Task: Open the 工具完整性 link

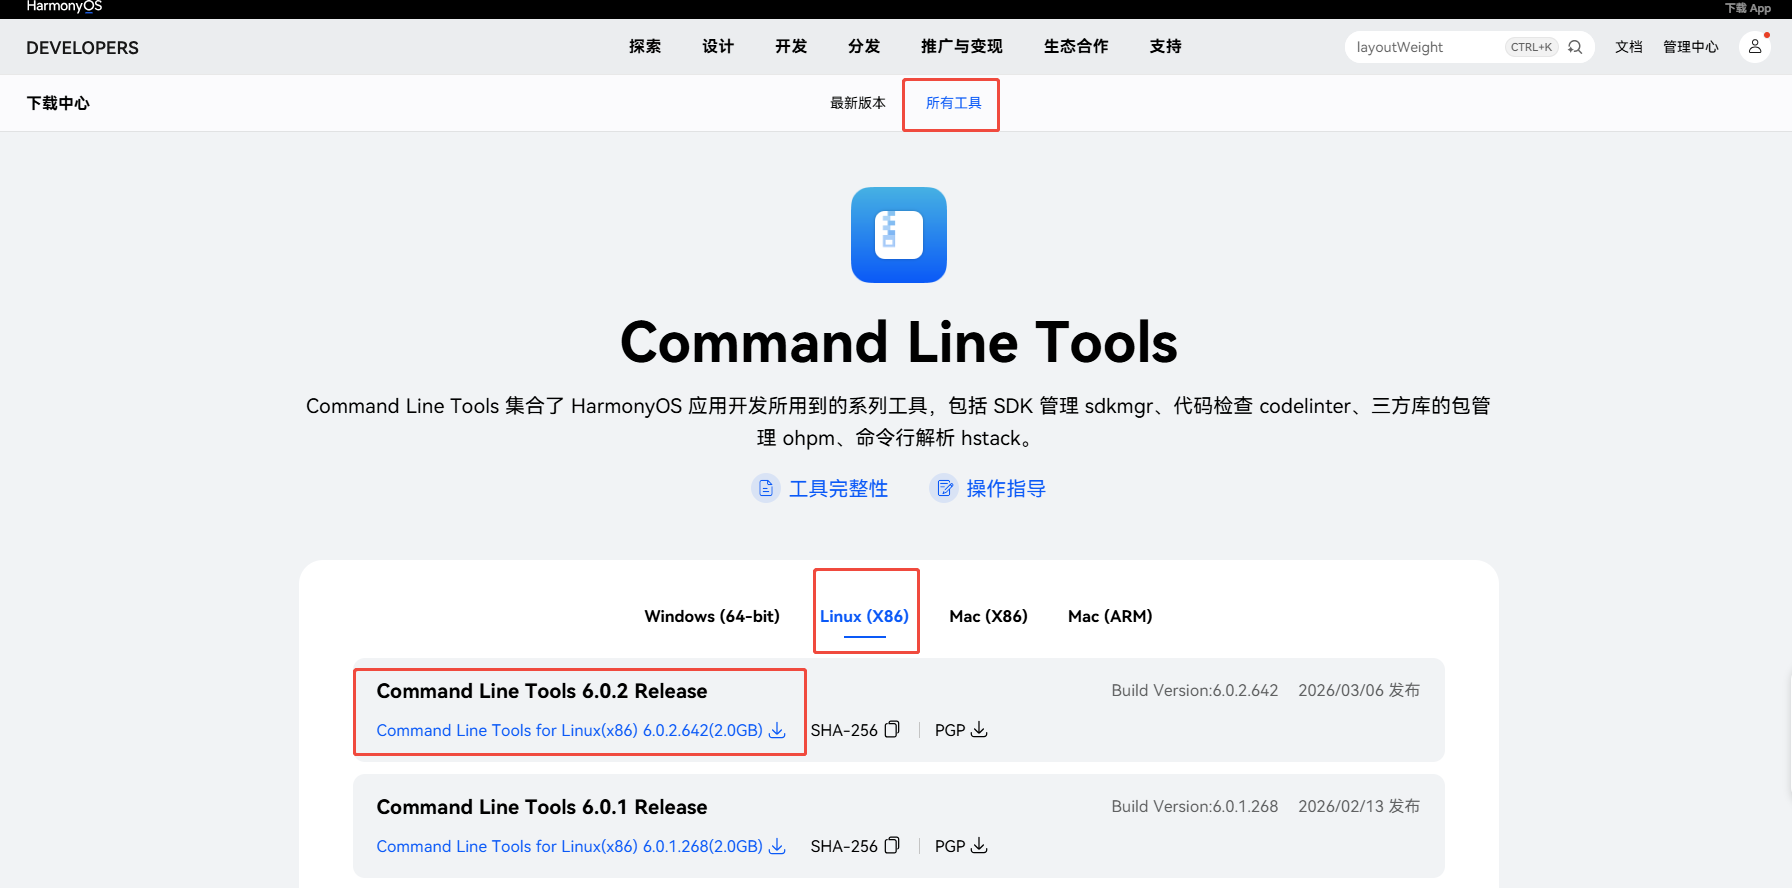Action: (x=838, y=488)
